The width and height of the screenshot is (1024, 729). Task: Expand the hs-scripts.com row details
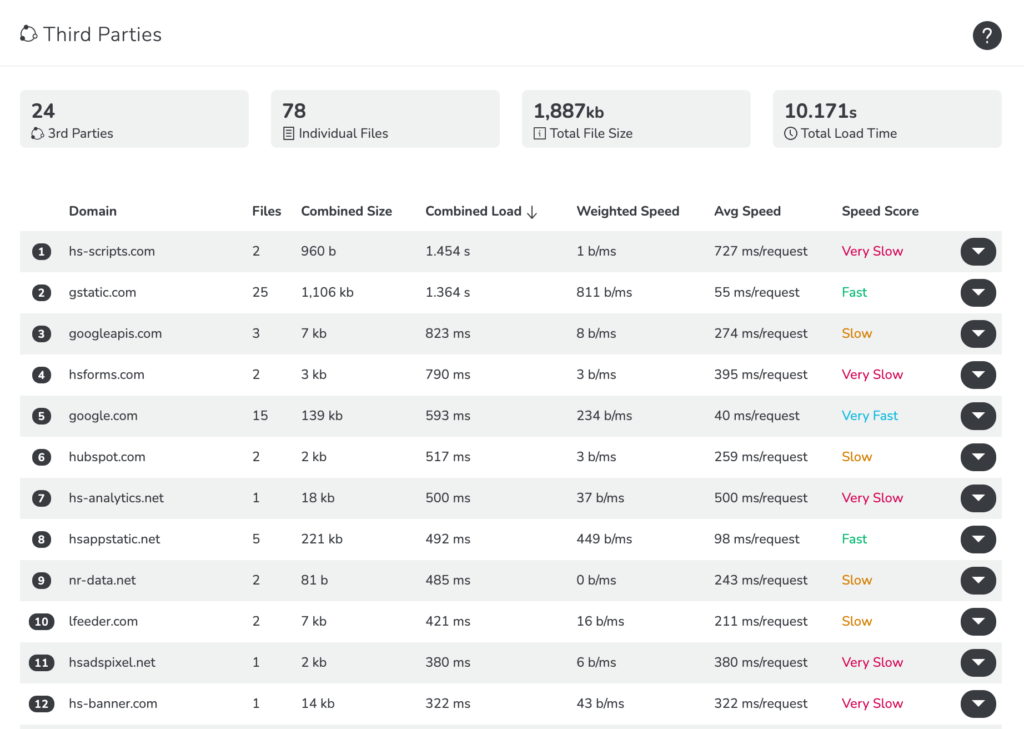[978, 251]
